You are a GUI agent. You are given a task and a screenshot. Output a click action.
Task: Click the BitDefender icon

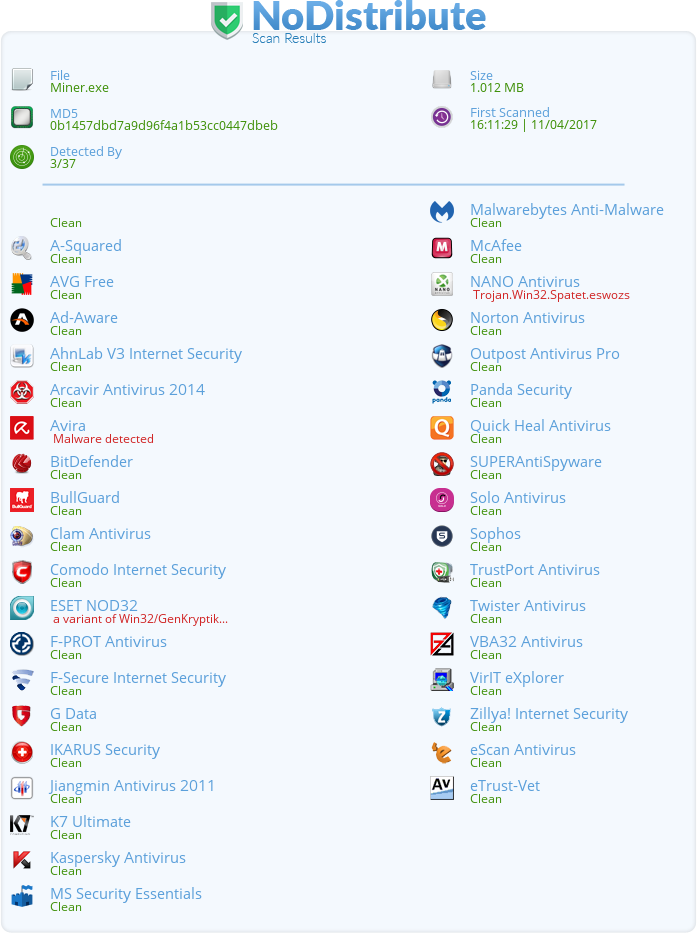(x=22, y=464)
